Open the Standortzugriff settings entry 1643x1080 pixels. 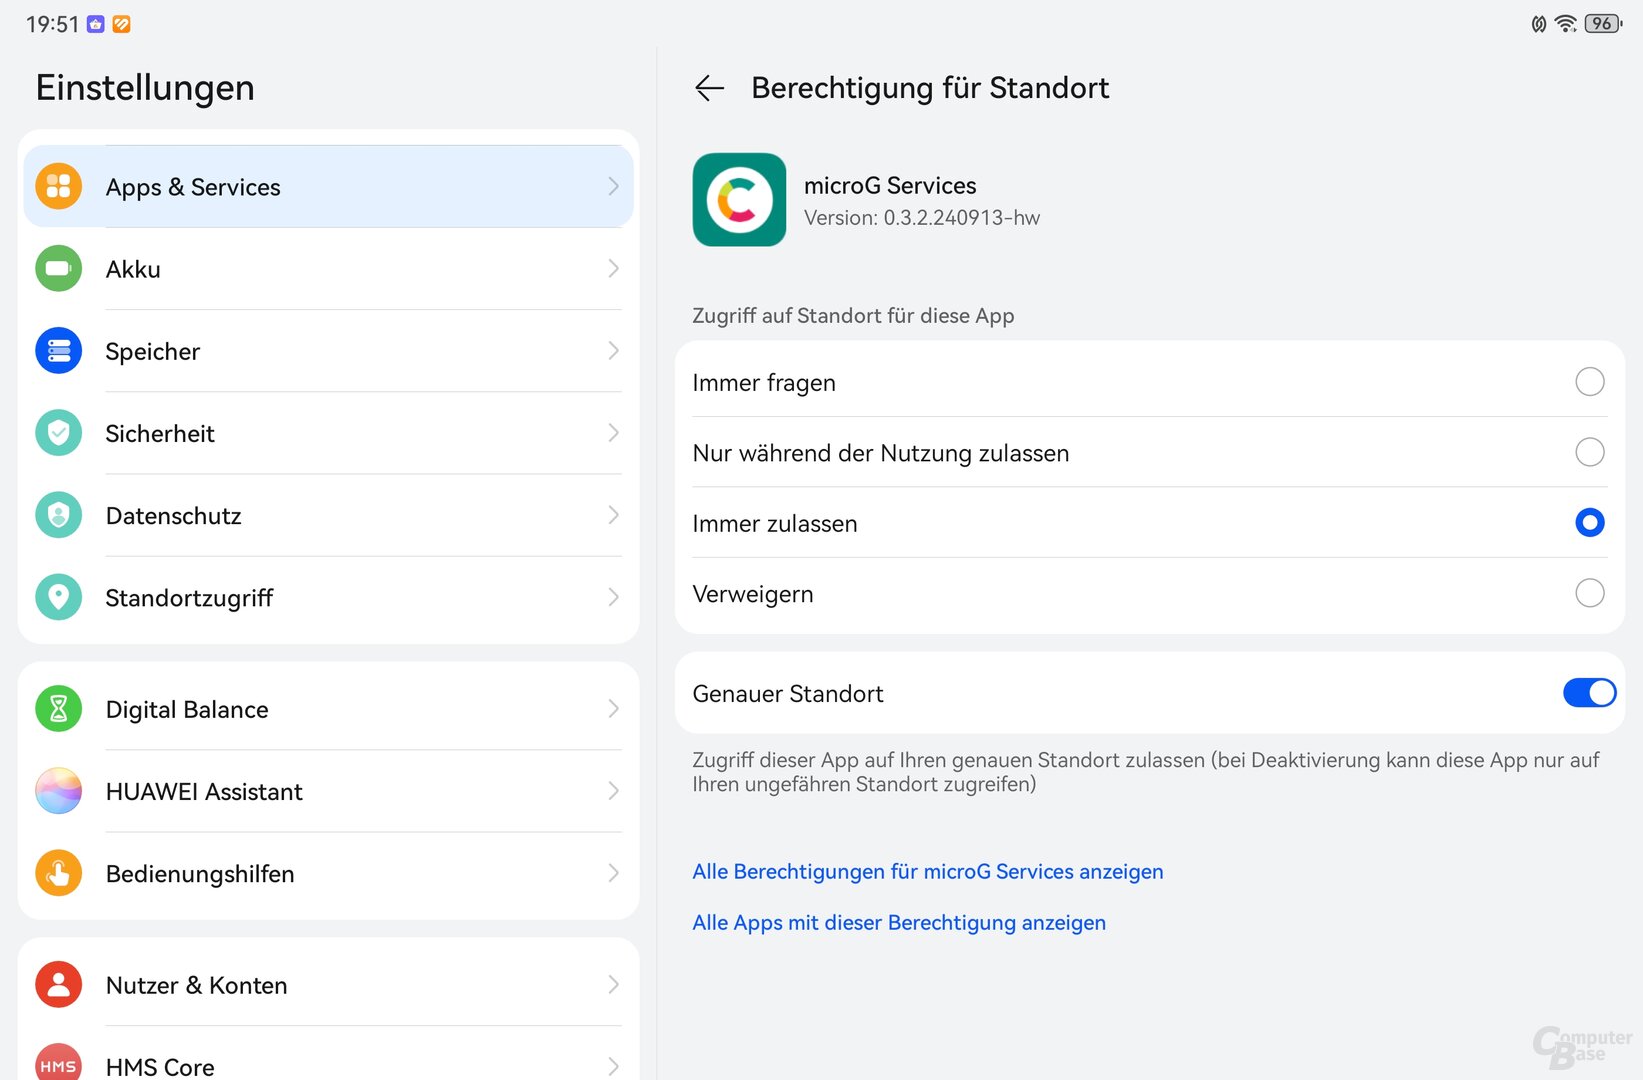(328, 597)
